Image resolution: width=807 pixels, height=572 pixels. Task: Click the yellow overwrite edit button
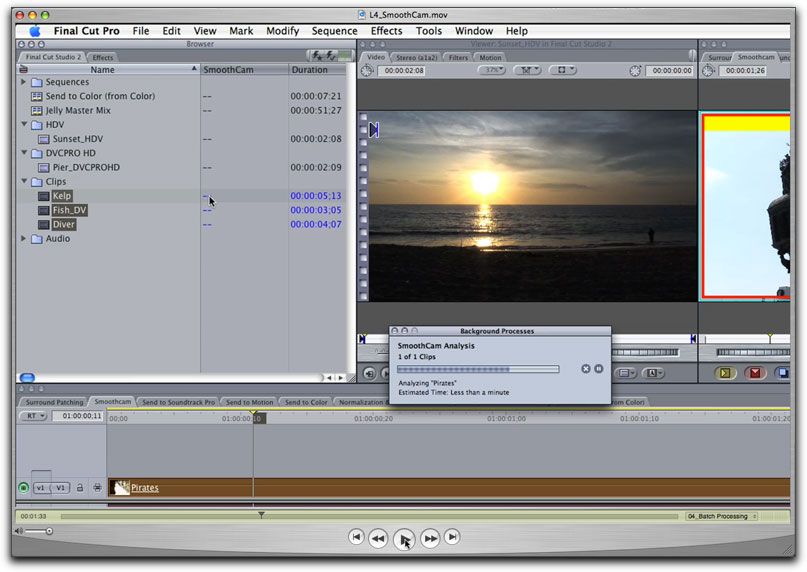[725, 373]
